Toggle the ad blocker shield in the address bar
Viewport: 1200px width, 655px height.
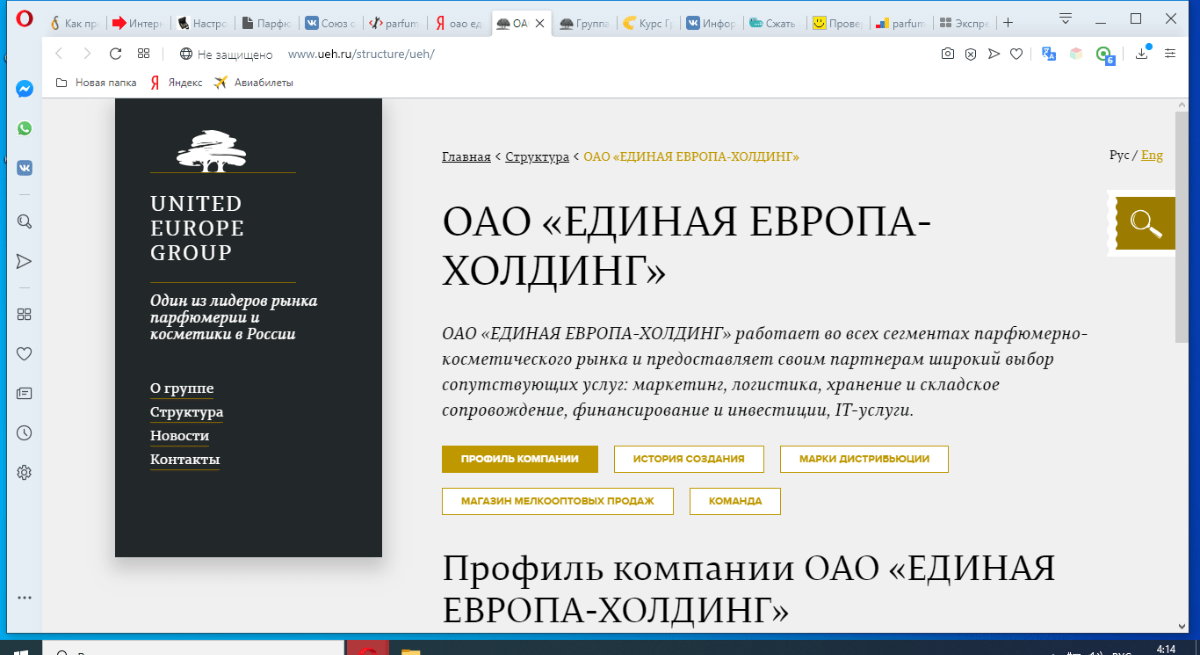(x=970, y=54)
